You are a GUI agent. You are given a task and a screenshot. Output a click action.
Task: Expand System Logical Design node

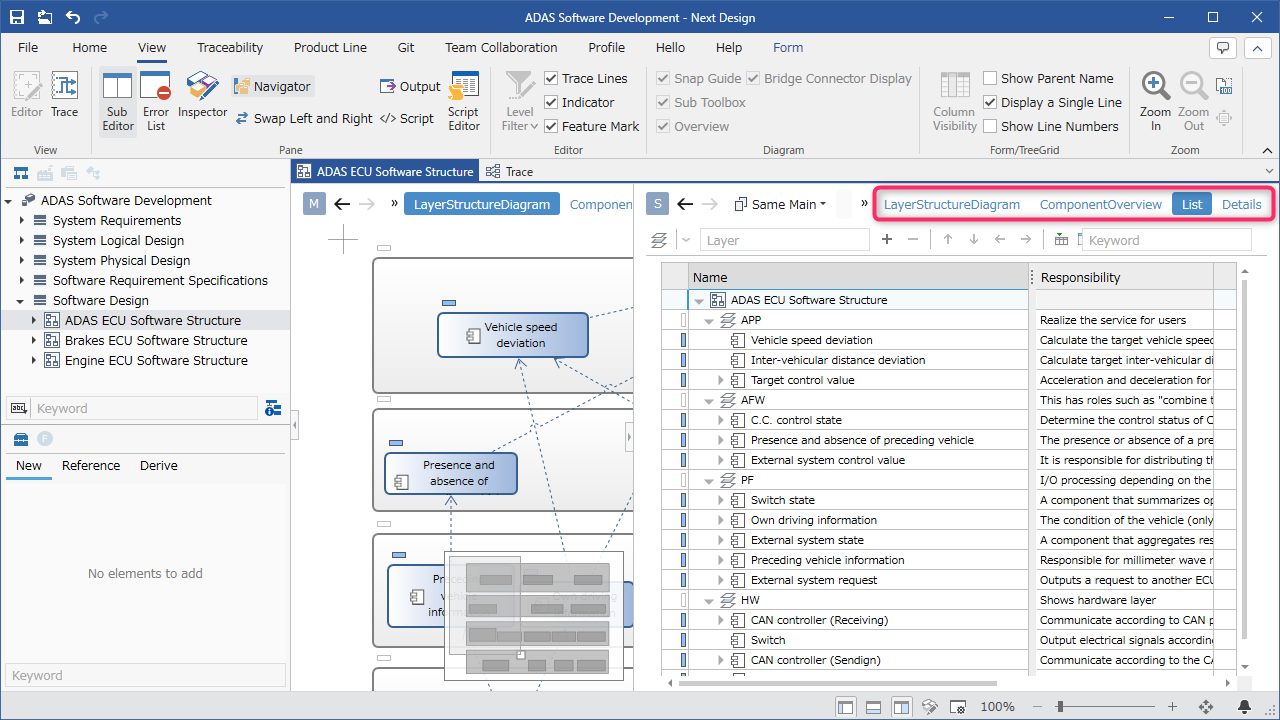(x=22, y=240)
